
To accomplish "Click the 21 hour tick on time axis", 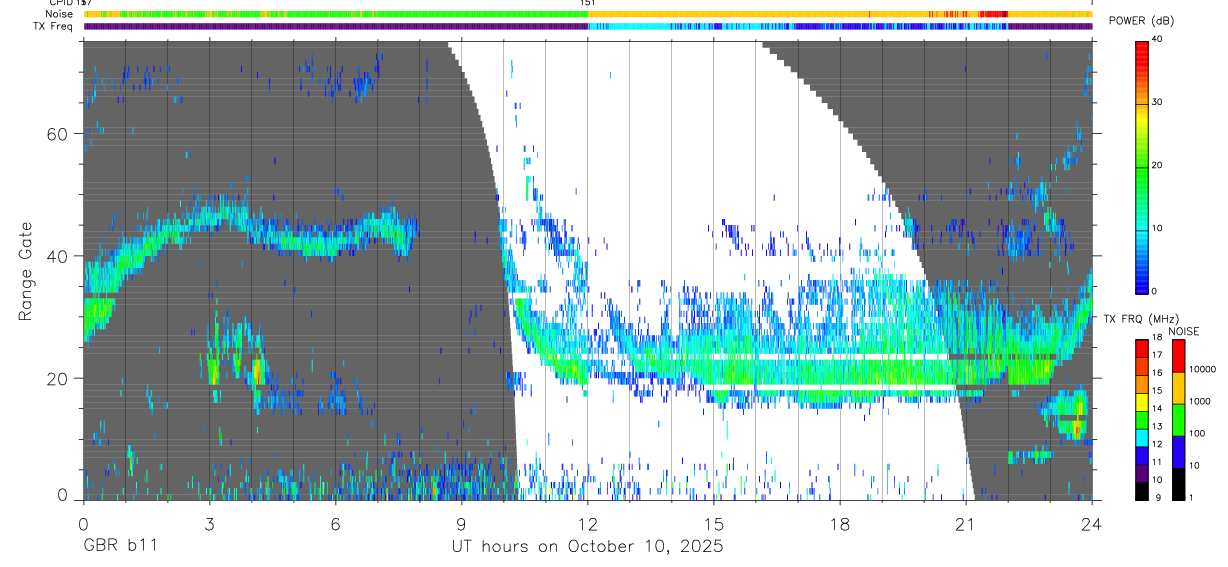I will (966, 522).
